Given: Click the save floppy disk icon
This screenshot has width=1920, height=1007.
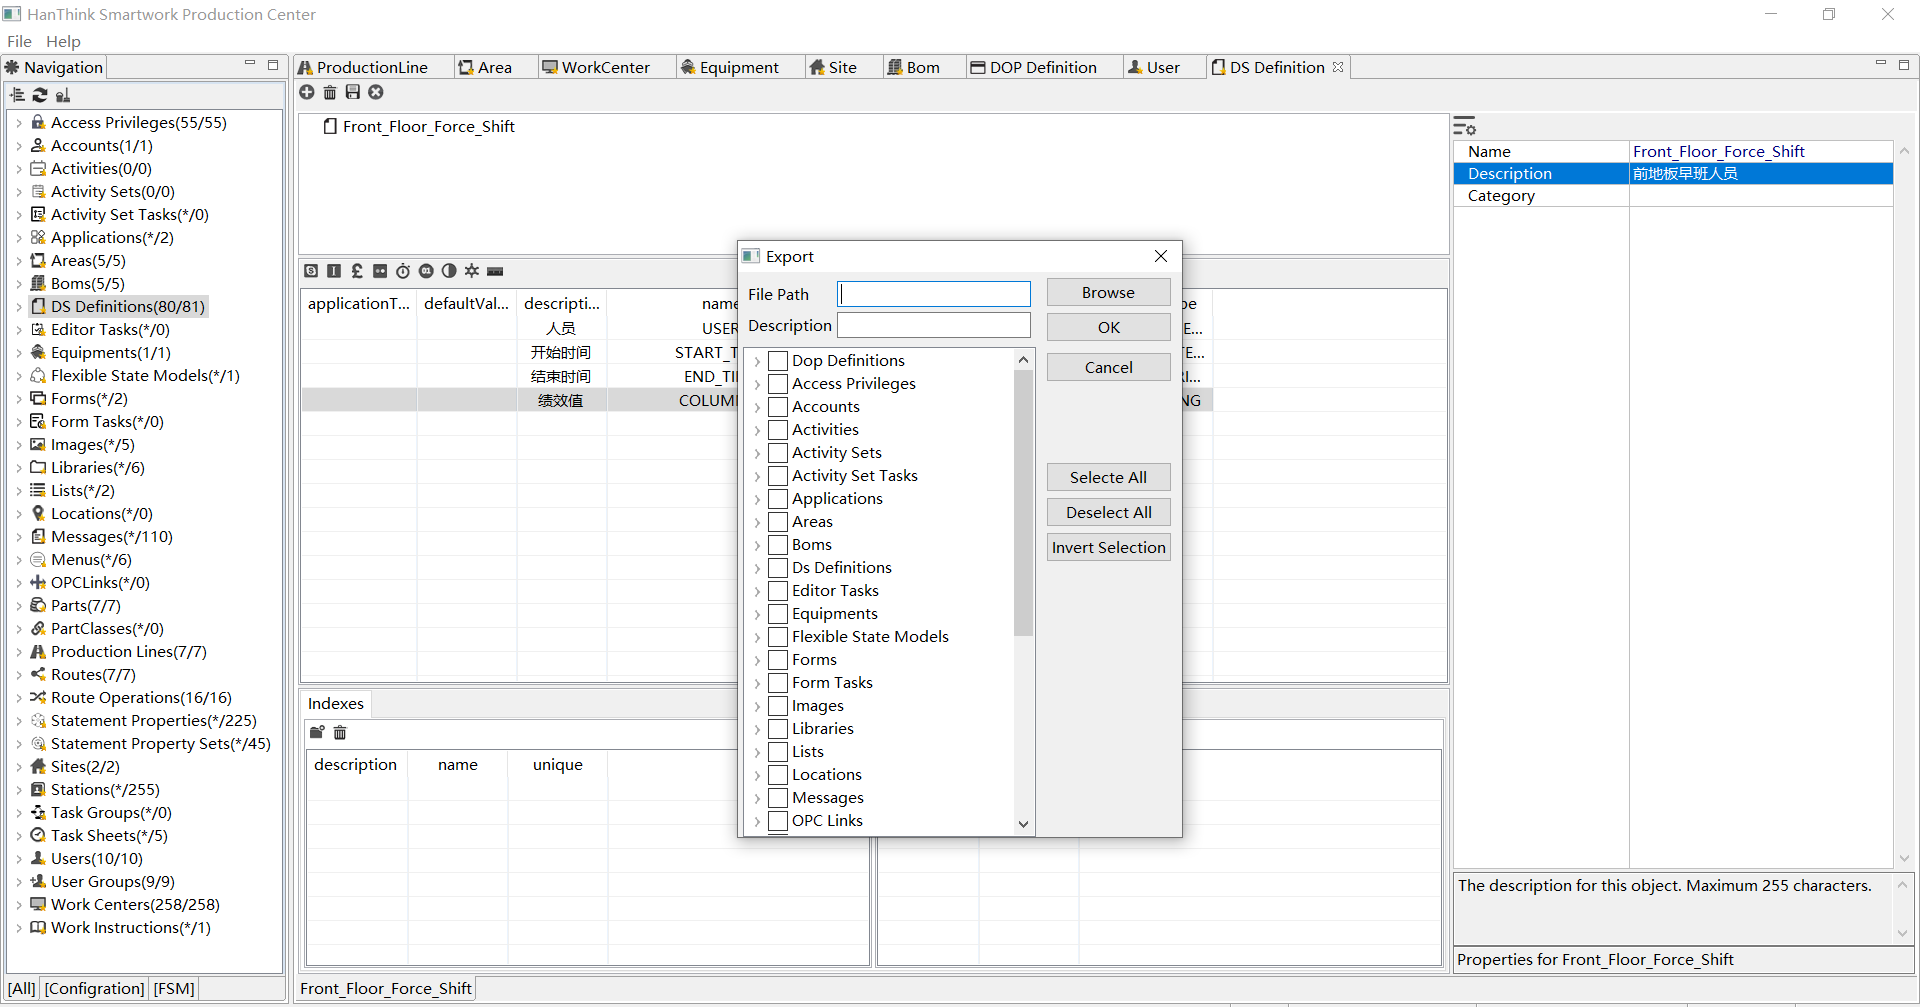Looking at the screenshot, I should pyautogui.click(x=353, y=92).
